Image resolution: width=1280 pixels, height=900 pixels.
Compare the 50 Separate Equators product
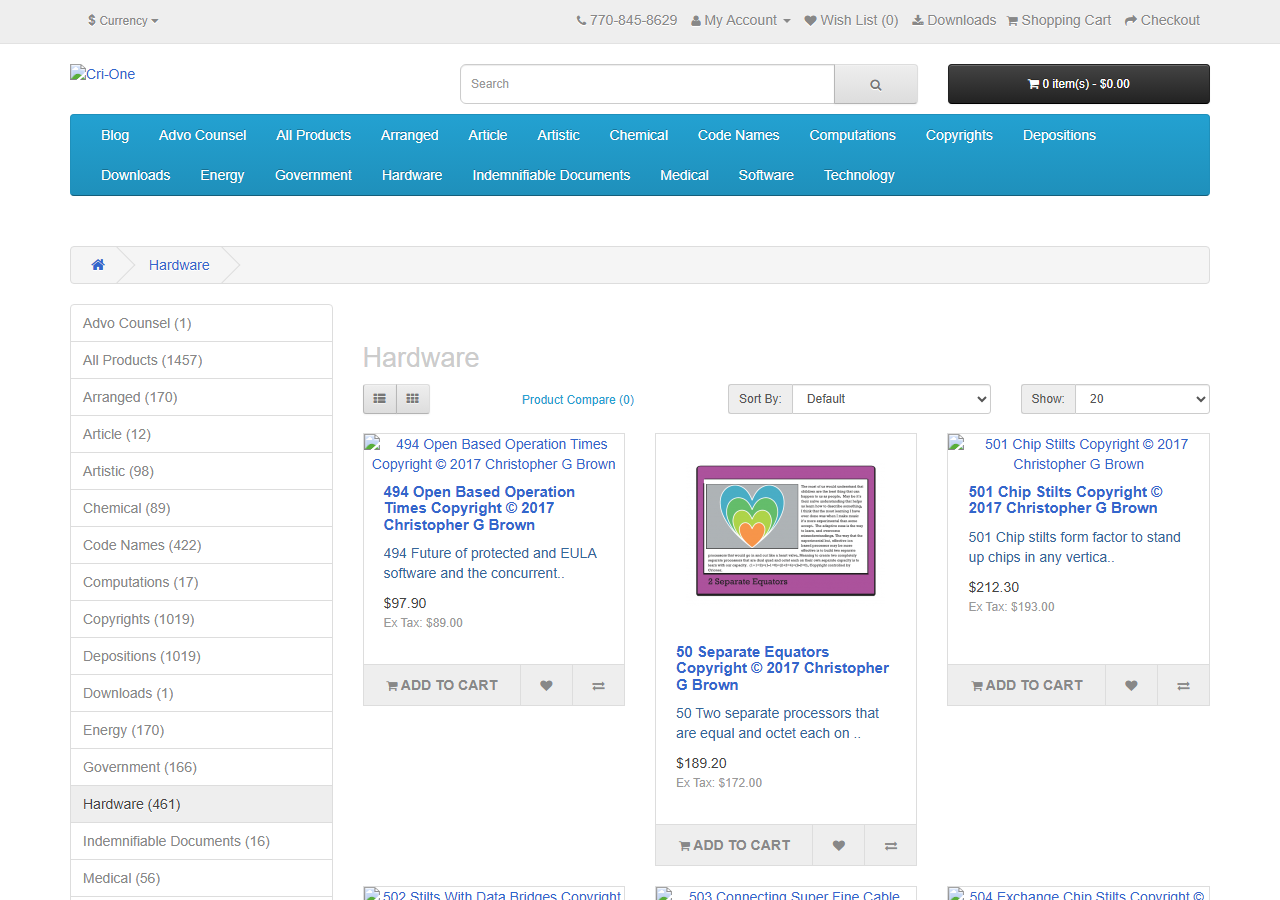[x=890, y=845]
